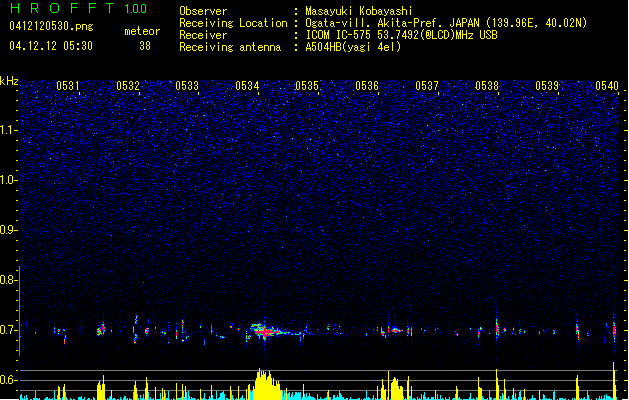The height and width of the screenshot is (400, 629).
Task: Click the 0.6 frequency axis label
Action: tap(9, 380)
